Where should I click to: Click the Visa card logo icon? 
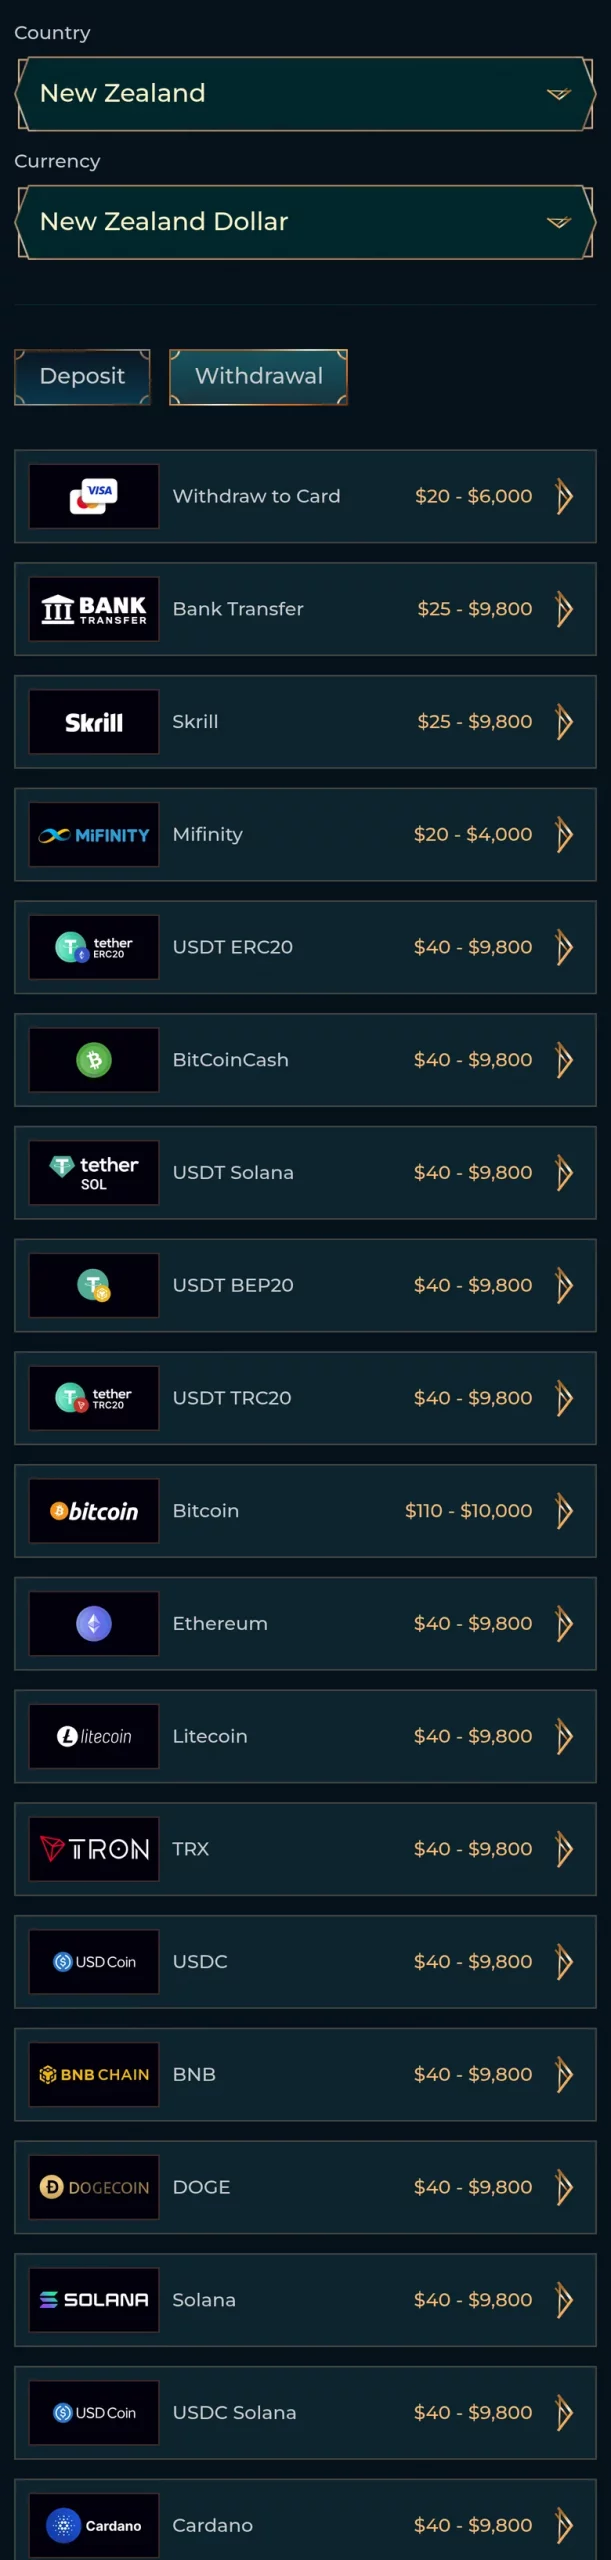(x=94, y=496)
